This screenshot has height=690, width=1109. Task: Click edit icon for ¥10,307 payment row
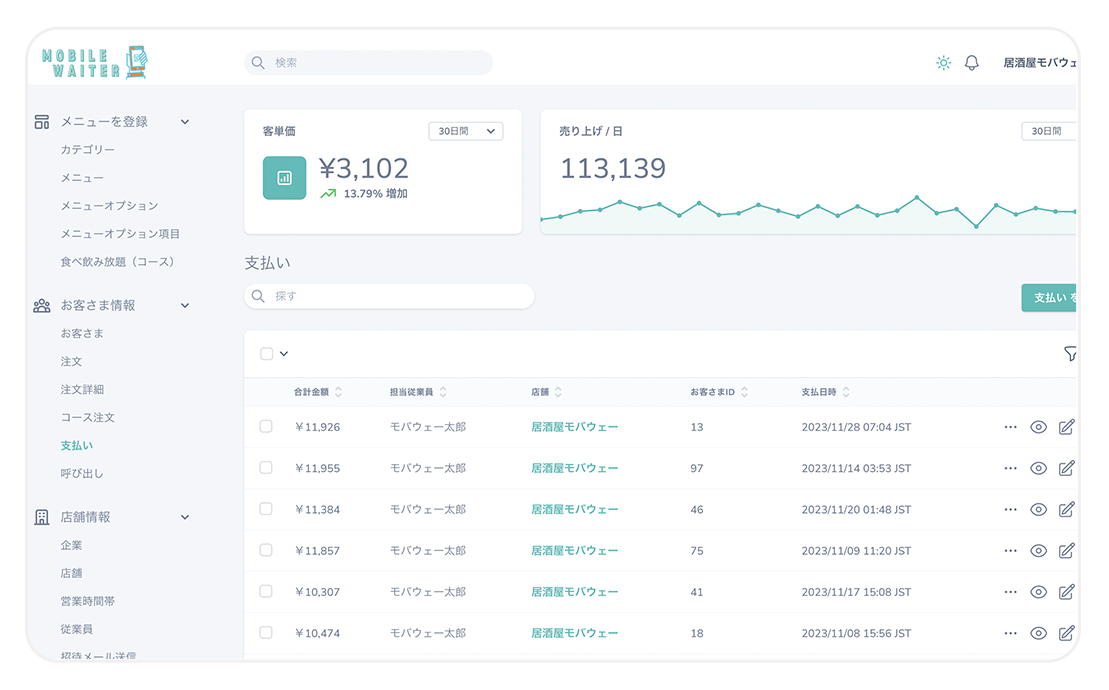1066,592
